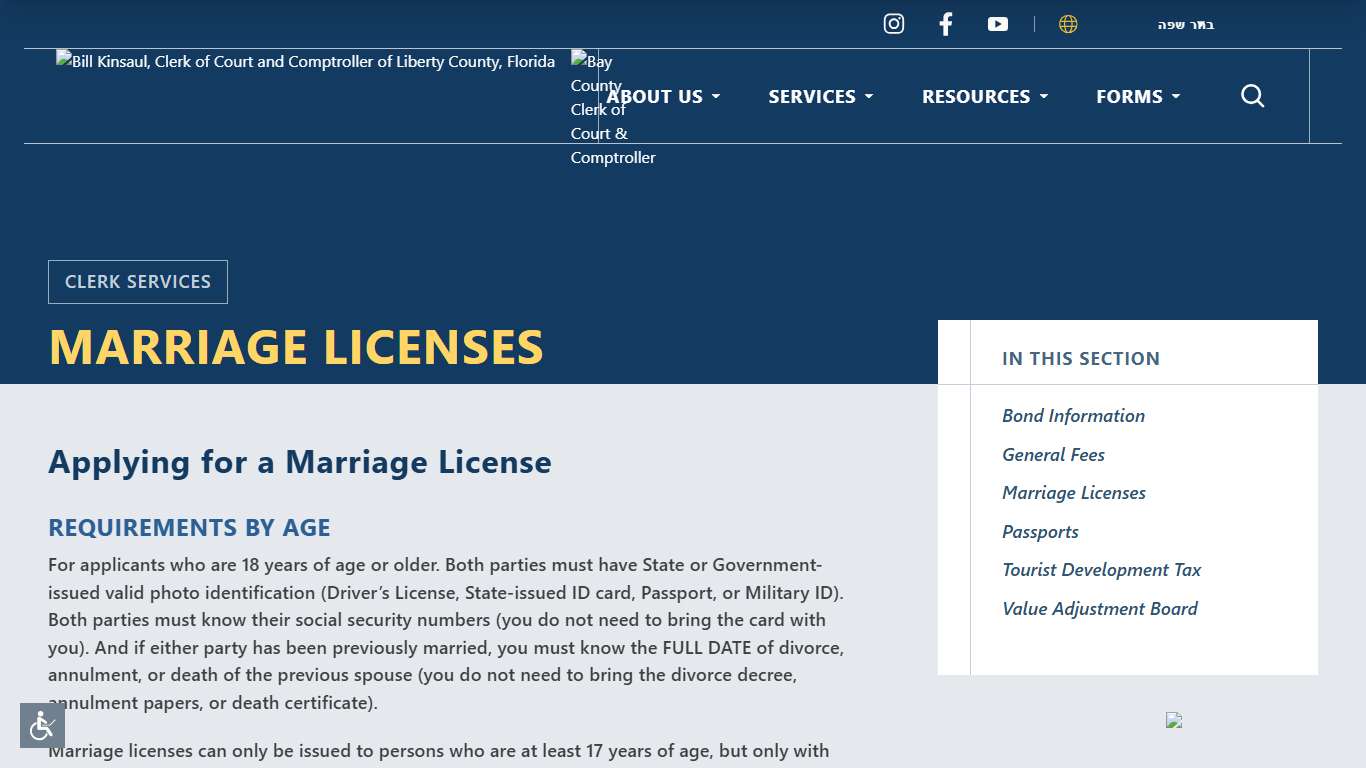Open the Value Adjustment Board link
This screenshot has height=768, width=1366.
[x=1099, y=609]
